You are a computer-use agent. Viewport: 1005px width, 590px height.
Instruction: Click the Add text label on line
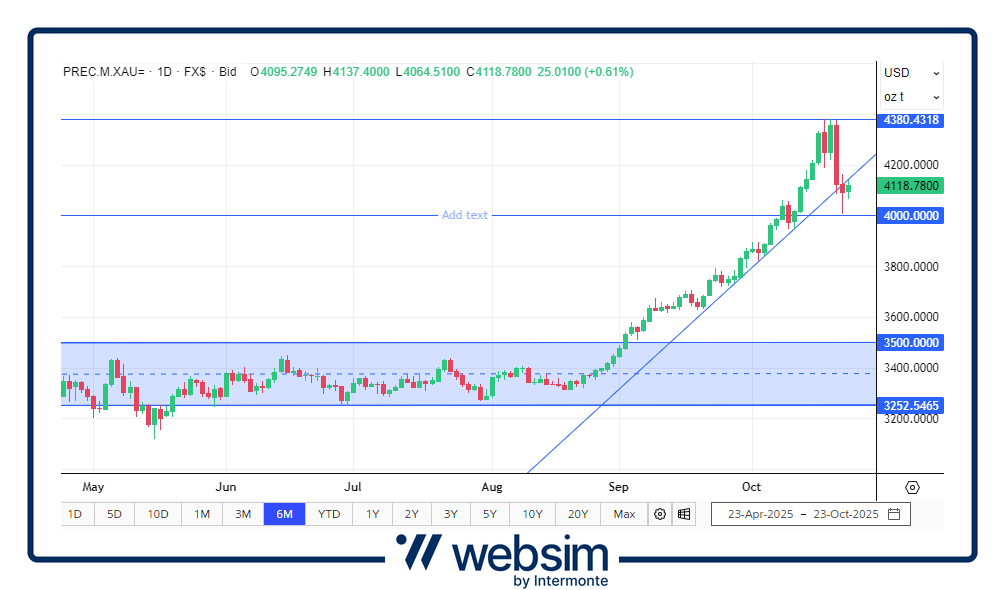point(465,215)
